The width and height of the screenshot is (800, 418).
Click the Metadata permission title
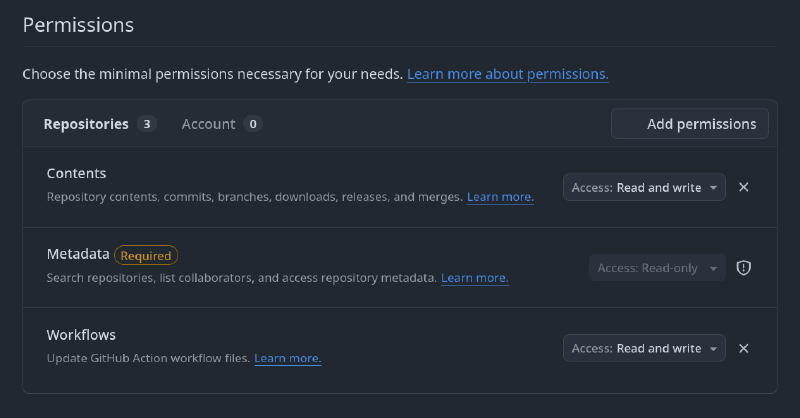78,254
